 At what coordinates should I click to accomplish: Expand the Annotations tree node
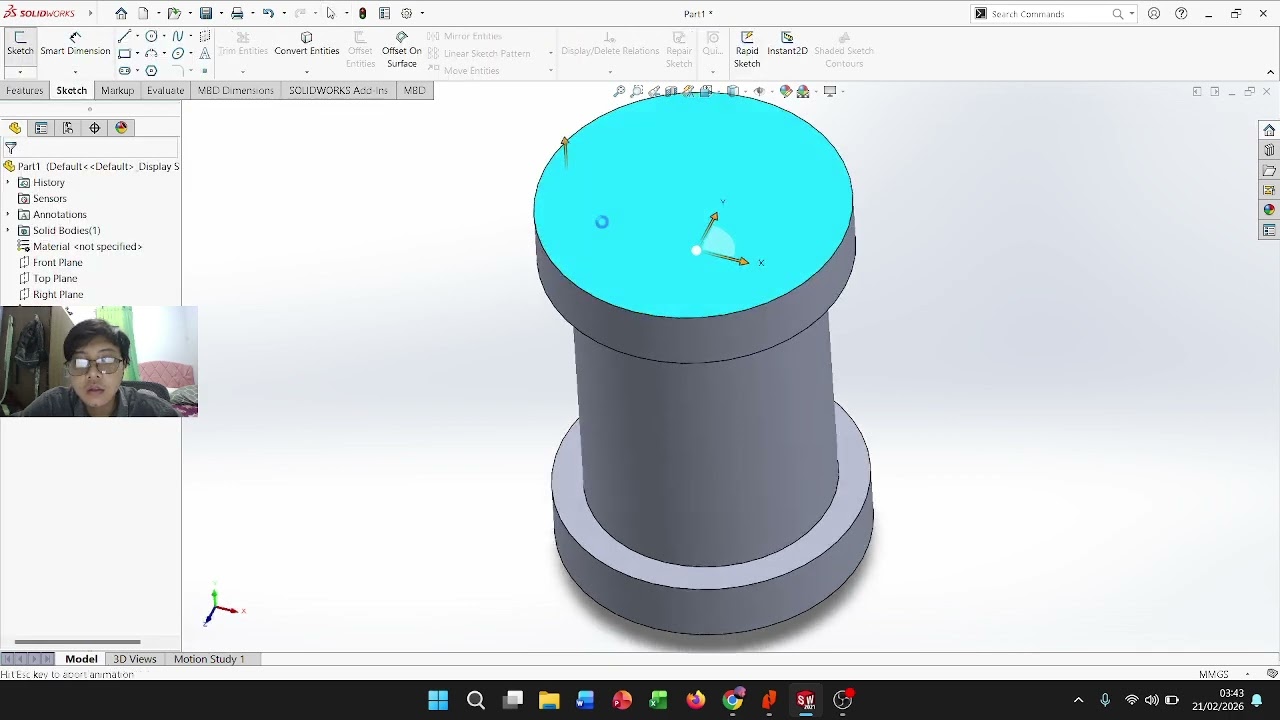click(x=8, y=215)
